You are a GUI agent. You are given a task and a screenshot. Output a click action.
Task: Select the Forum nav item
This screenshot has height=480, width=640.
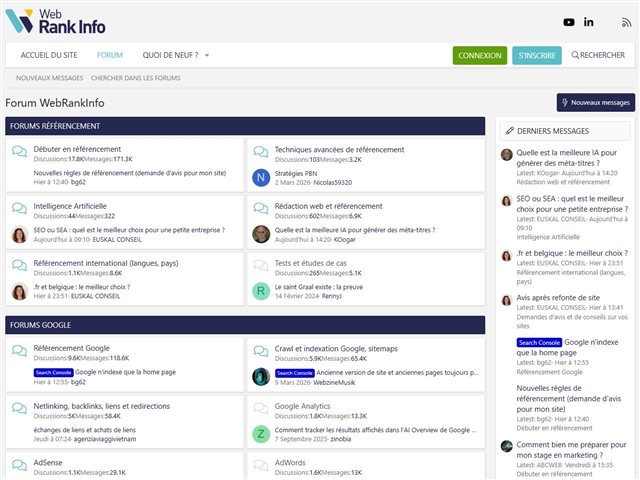click(110, 55)
